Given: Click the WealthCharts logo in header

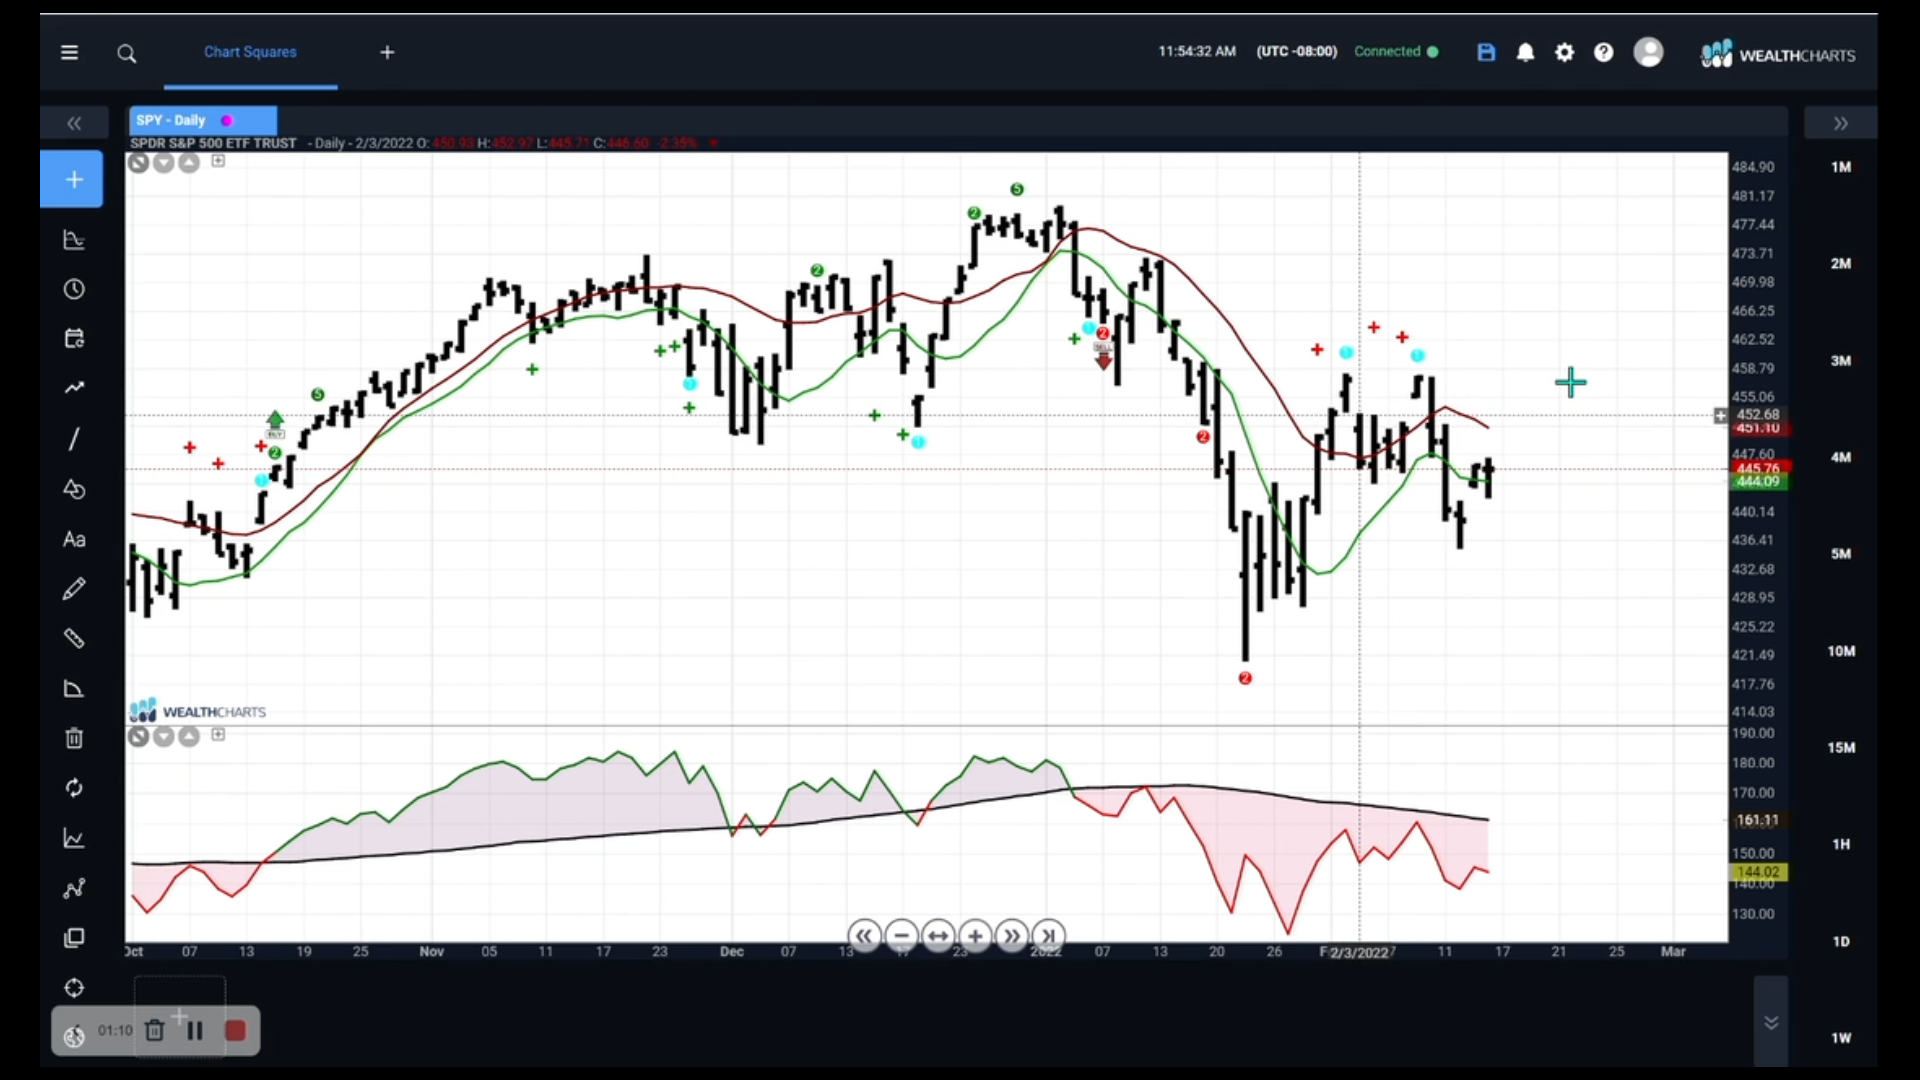Looking at the screenshot, I should [x=1778, y=54].
